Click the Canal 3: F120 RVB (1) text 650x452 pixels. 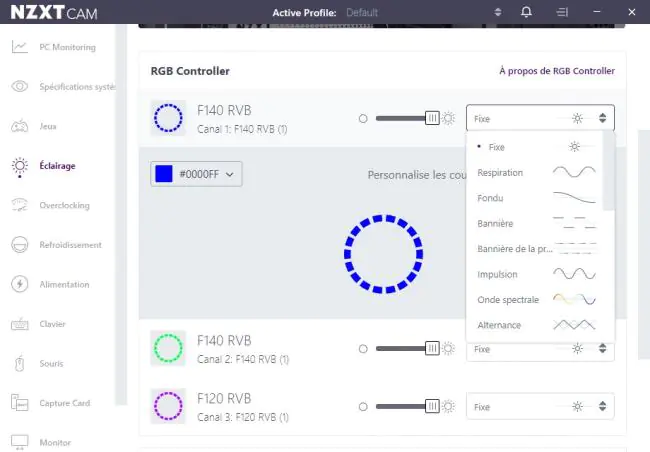pyautogui.click(x=243, y=418)
